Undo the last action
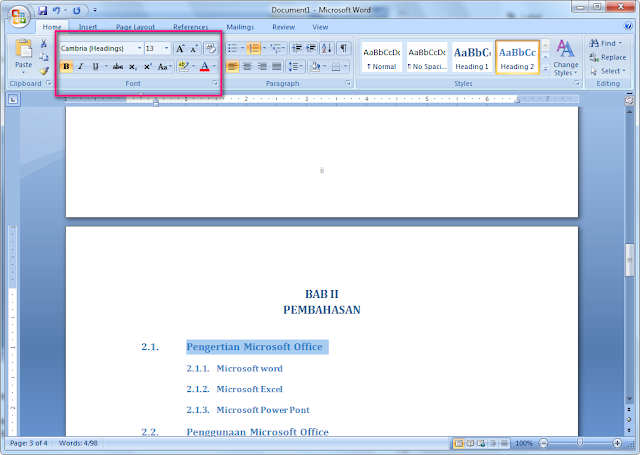The height and width of the screenshot is (455, 640). click(56, 11)
